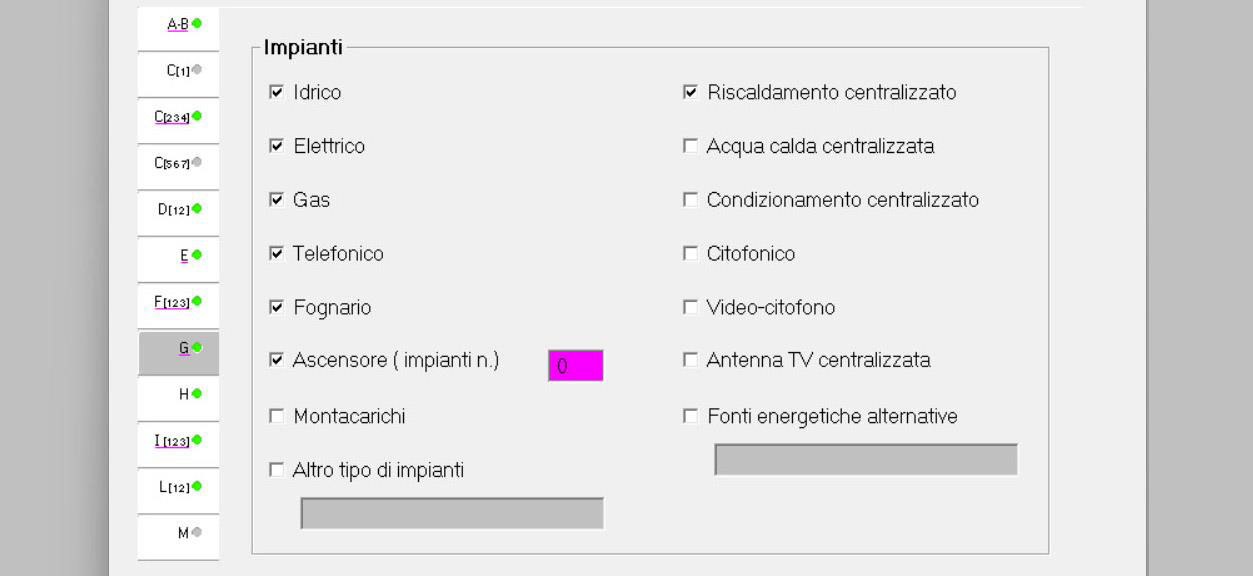
Task: Untick the Gas checkbox
Action: click(x=277, y=200)
